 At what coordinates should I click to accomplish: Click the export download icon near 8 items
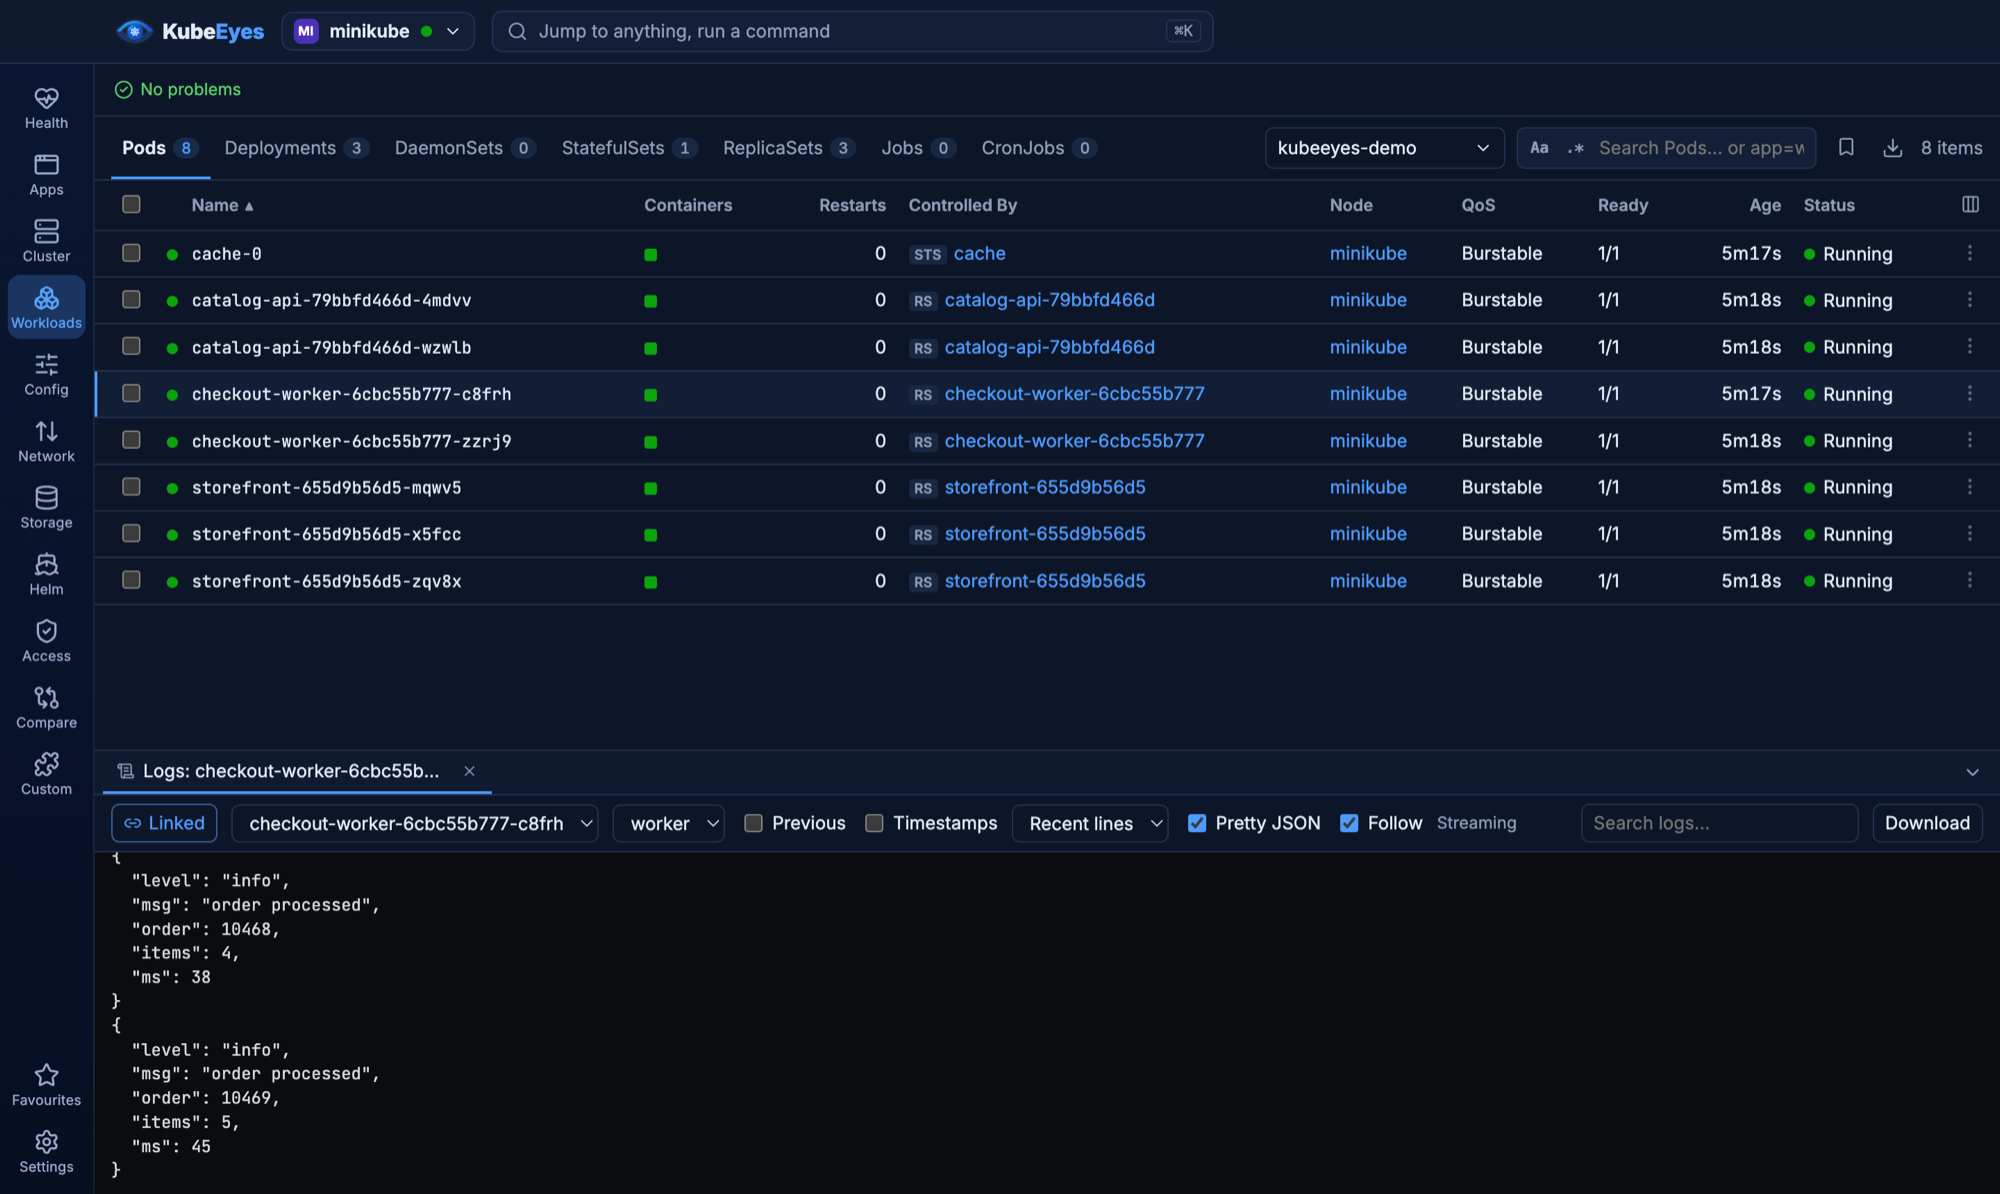click(x=1892, y=148)
